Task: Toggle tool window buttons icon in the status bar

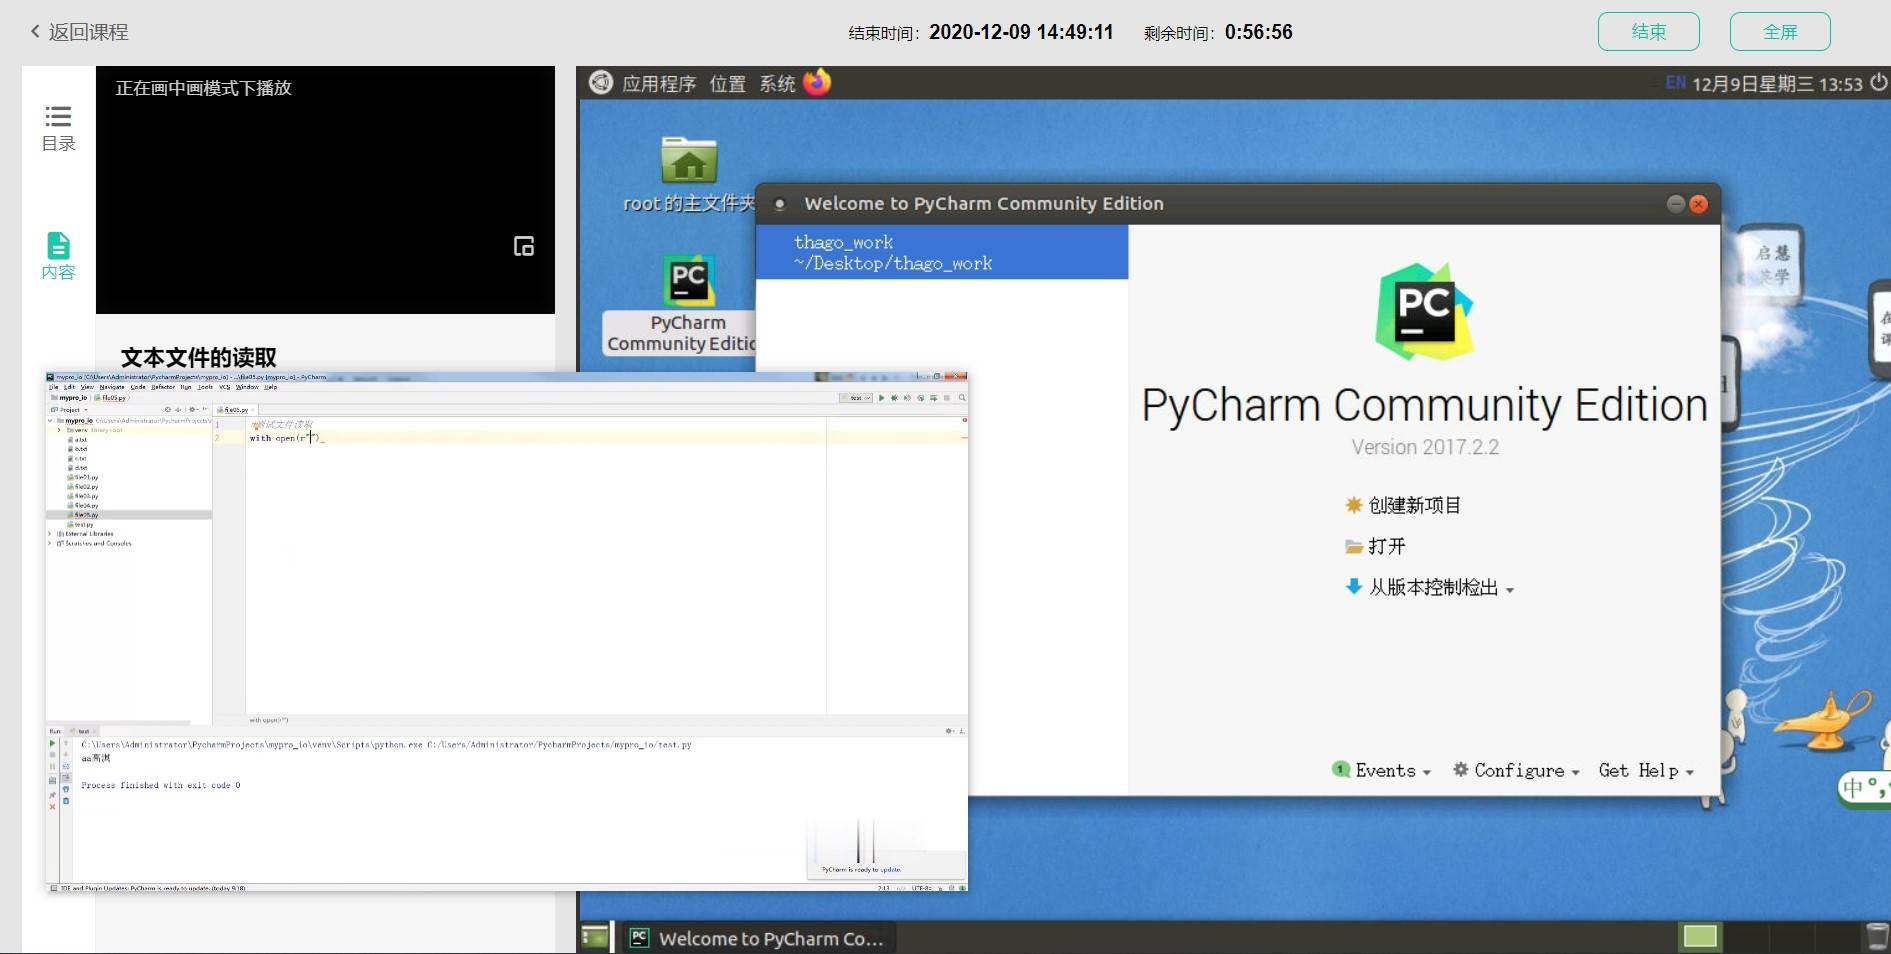Action: [x=53, y=888]
